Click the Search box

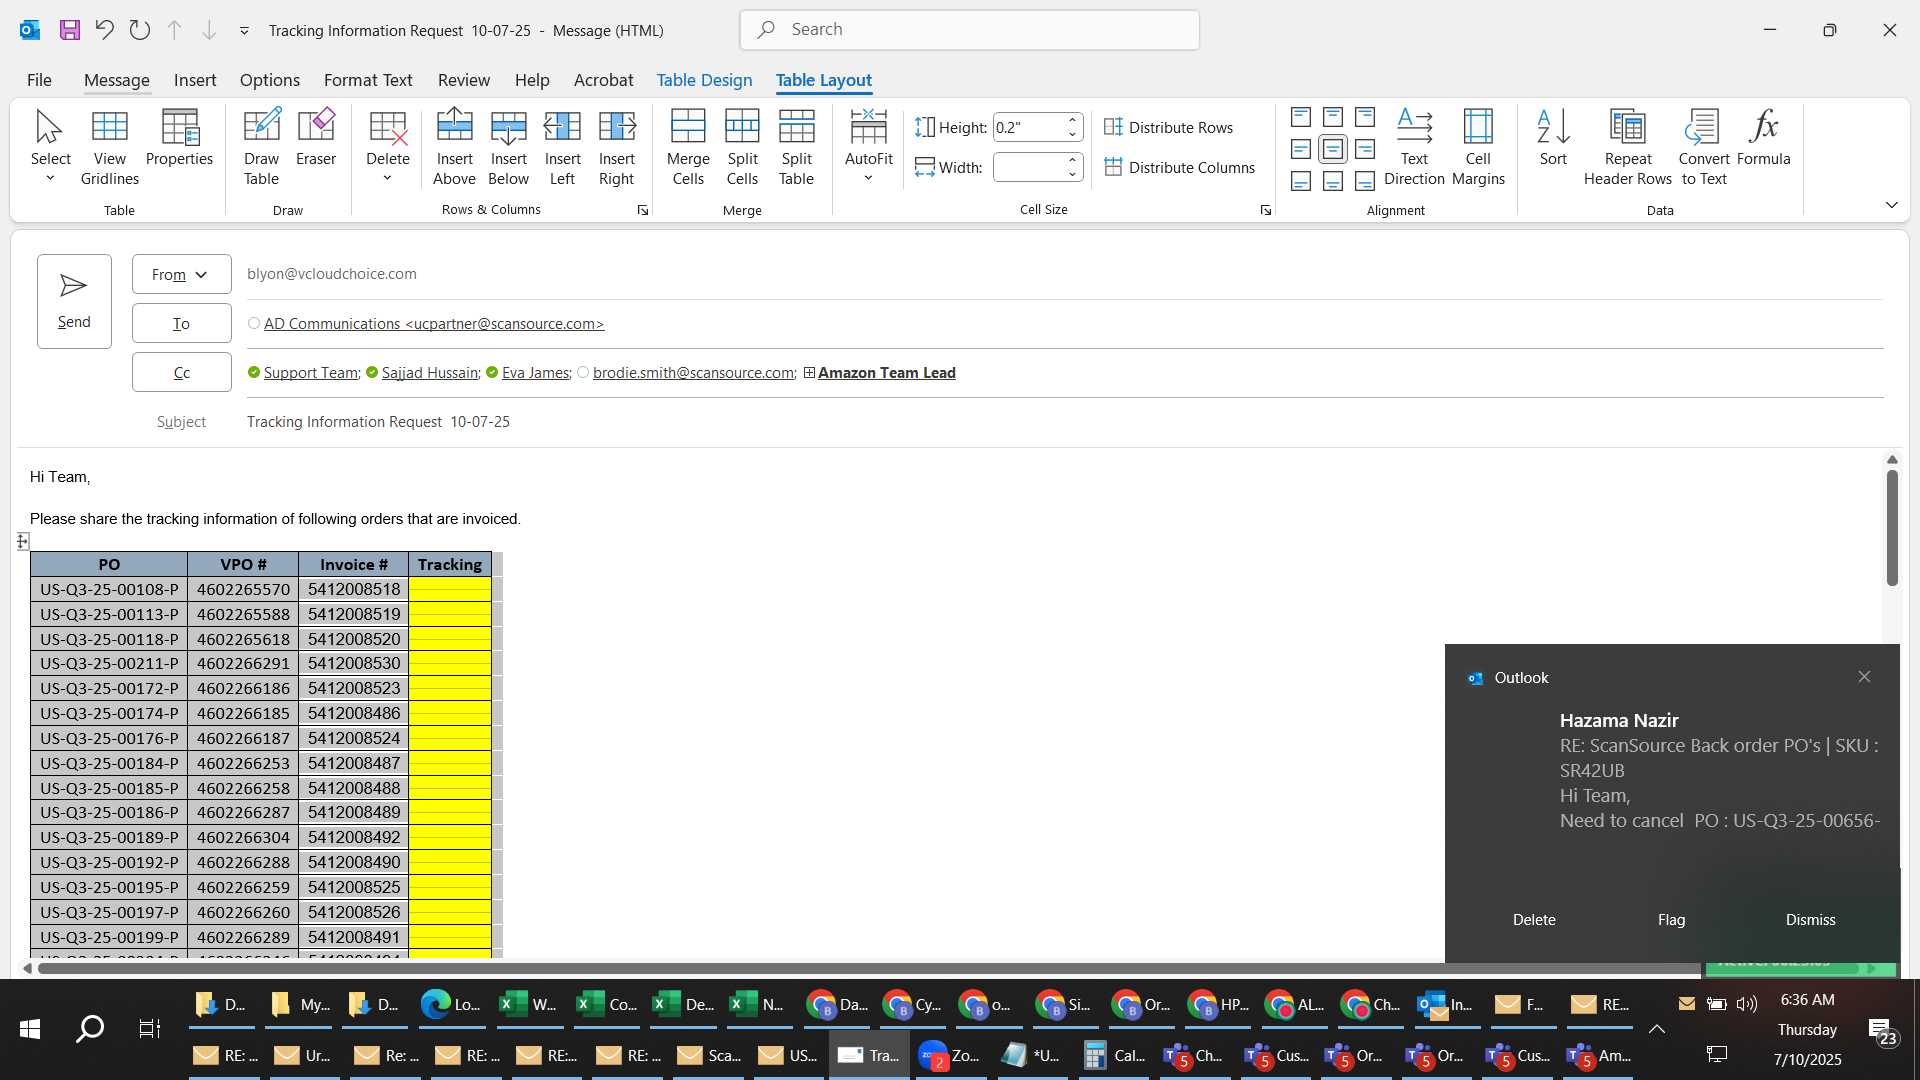pyautogui.click(x=970, y=30)
